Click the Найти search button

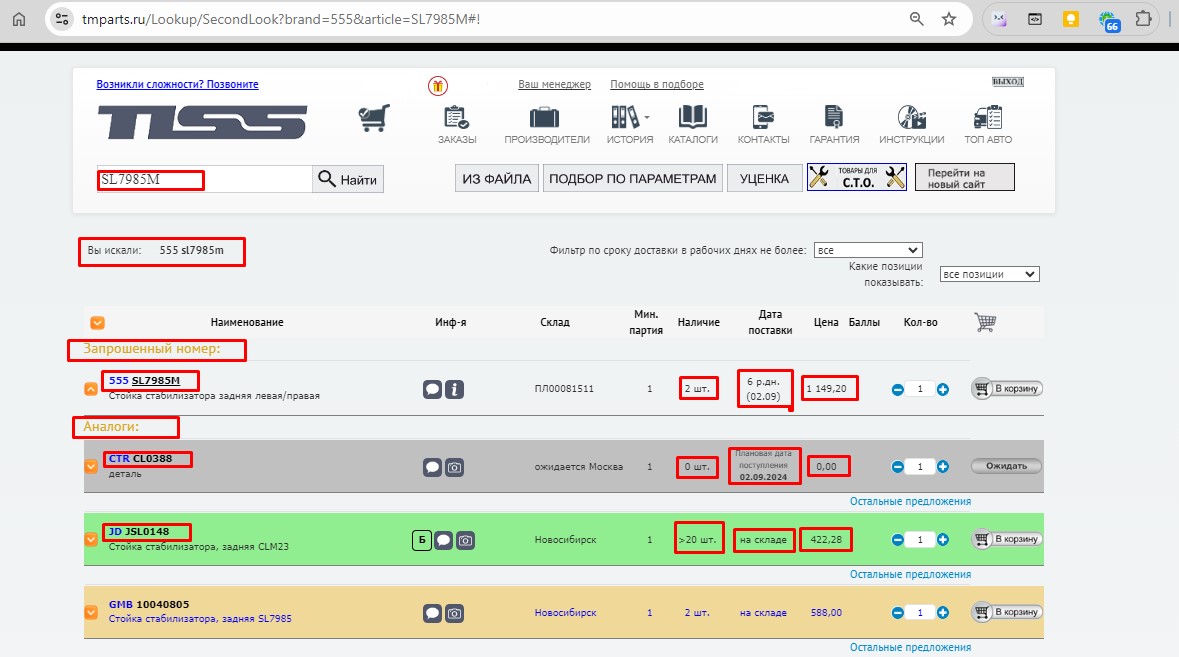(347, 179)
